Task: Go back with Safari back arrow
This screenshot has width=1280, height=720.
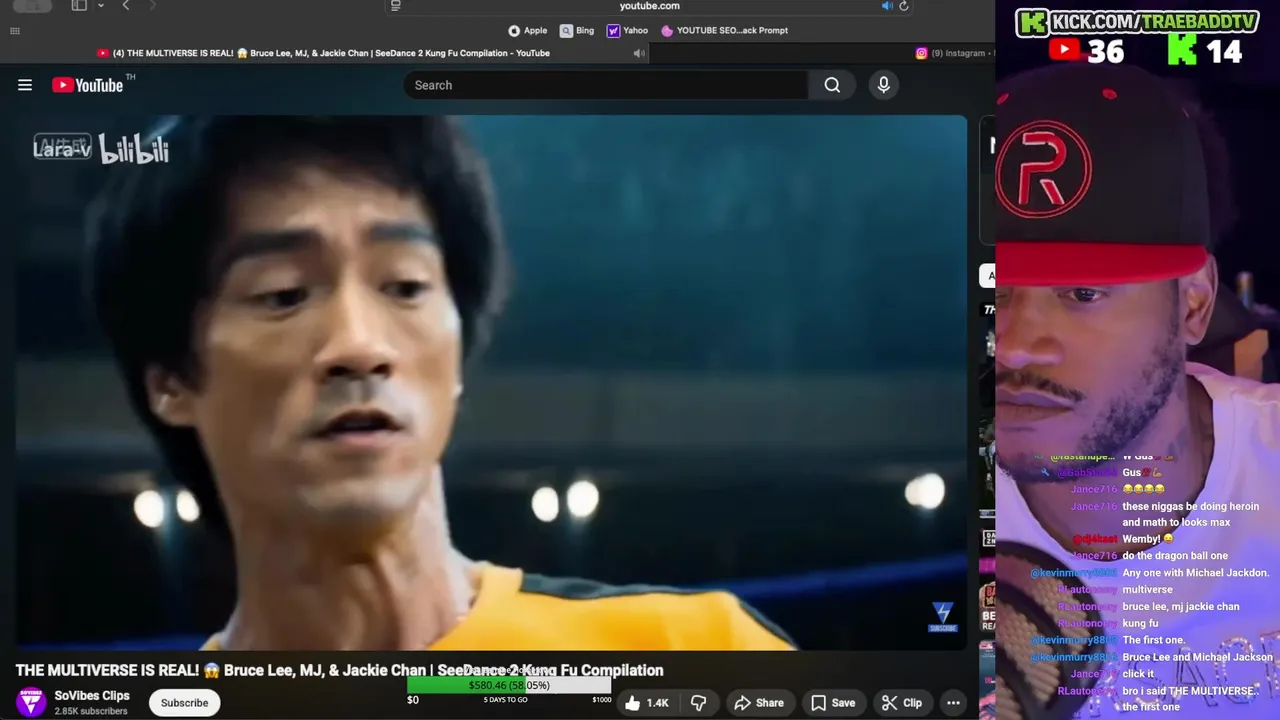Action: coord(126,6)
